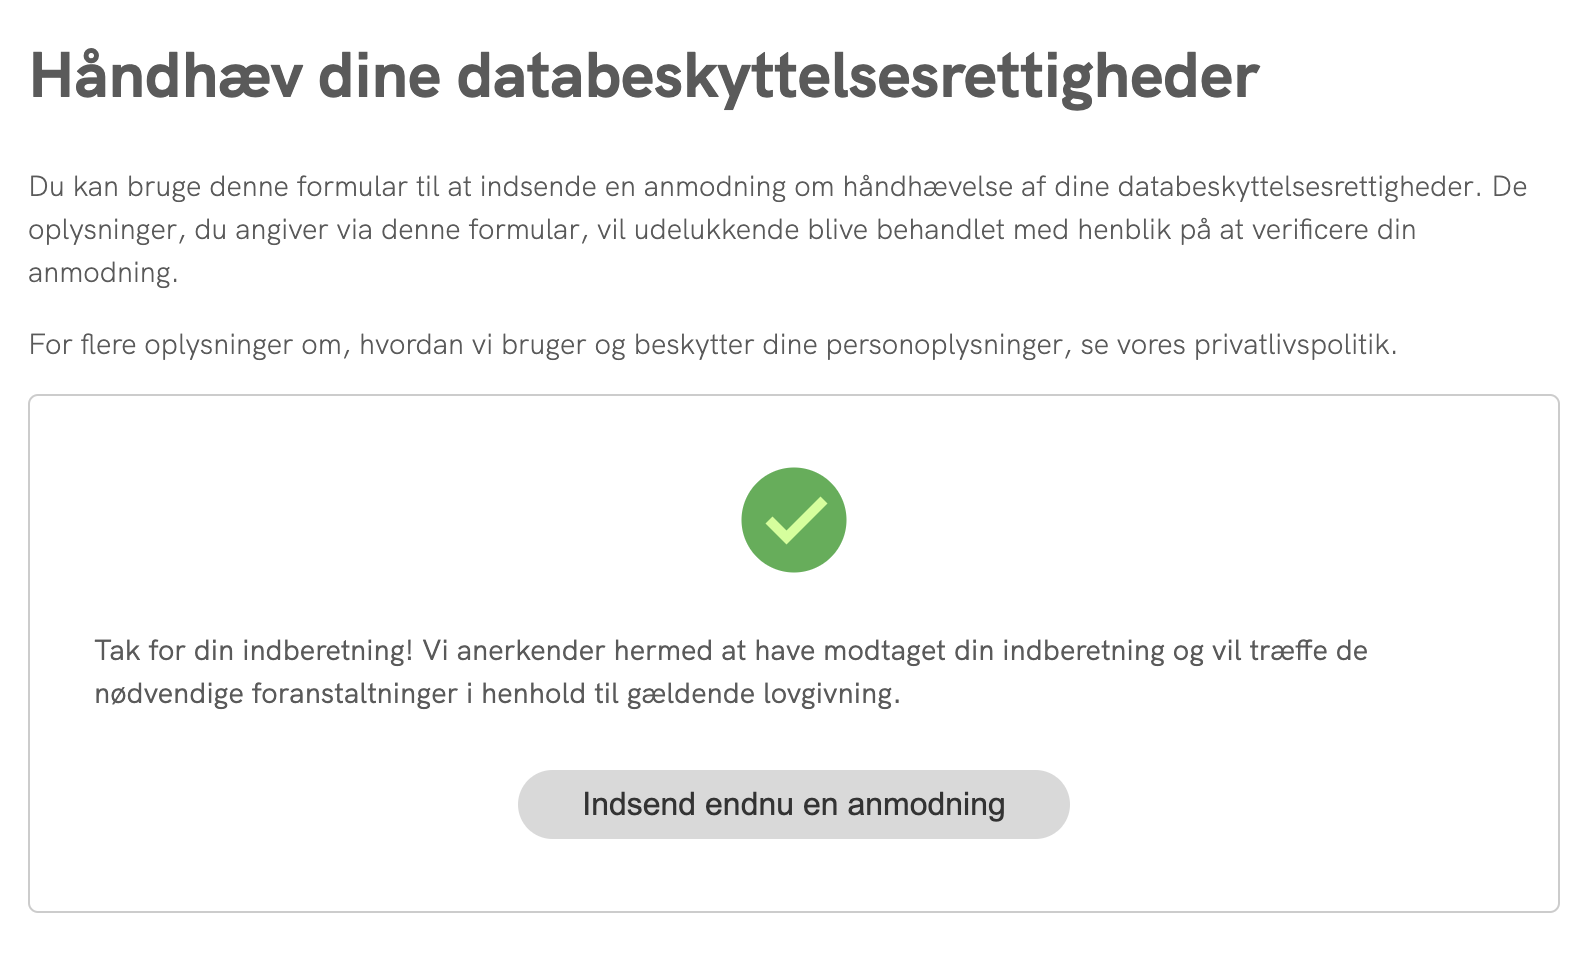Tap the green success indicator above the message

(x=793, y=519)
